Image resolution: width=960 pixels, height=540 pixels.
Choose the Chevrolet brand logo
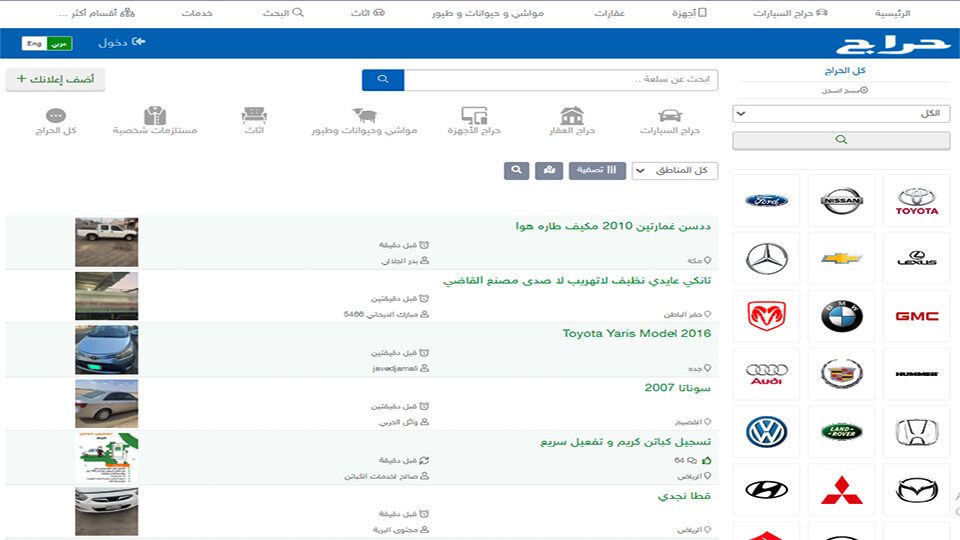click(841, 258)
